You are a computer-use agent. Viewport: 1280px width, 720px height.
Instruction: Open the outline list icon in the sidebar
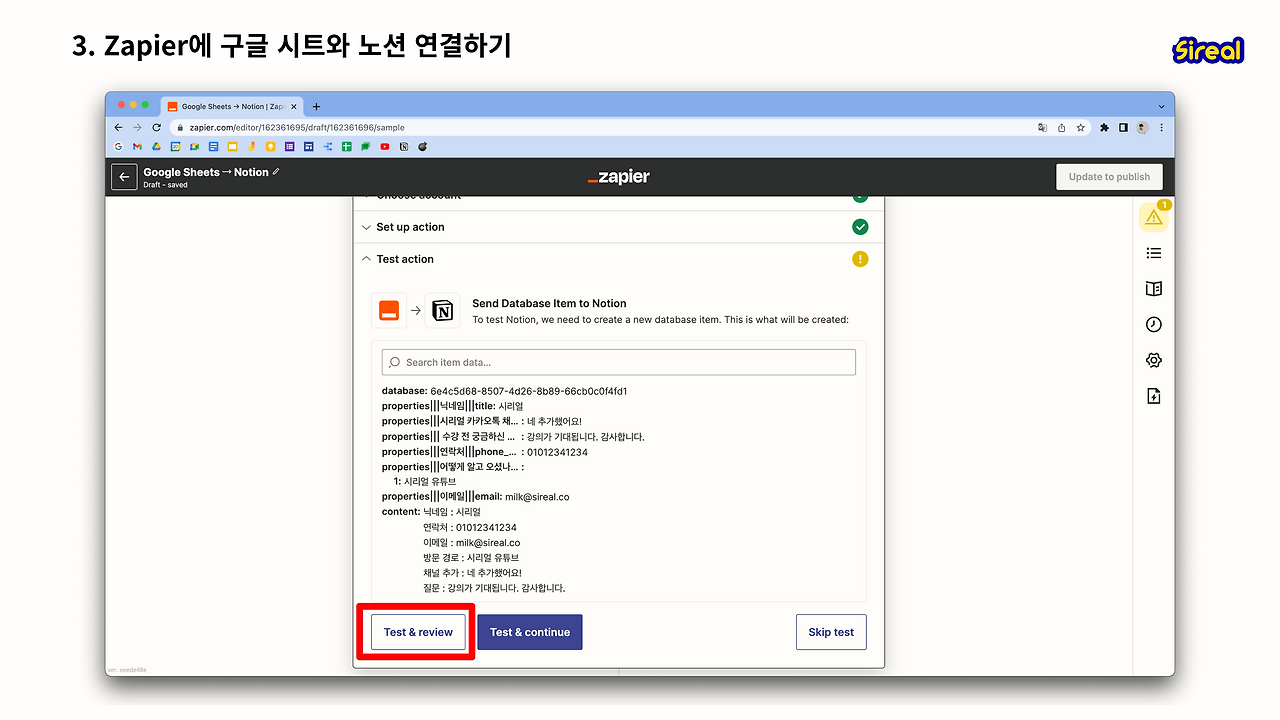pos(1154,254)
